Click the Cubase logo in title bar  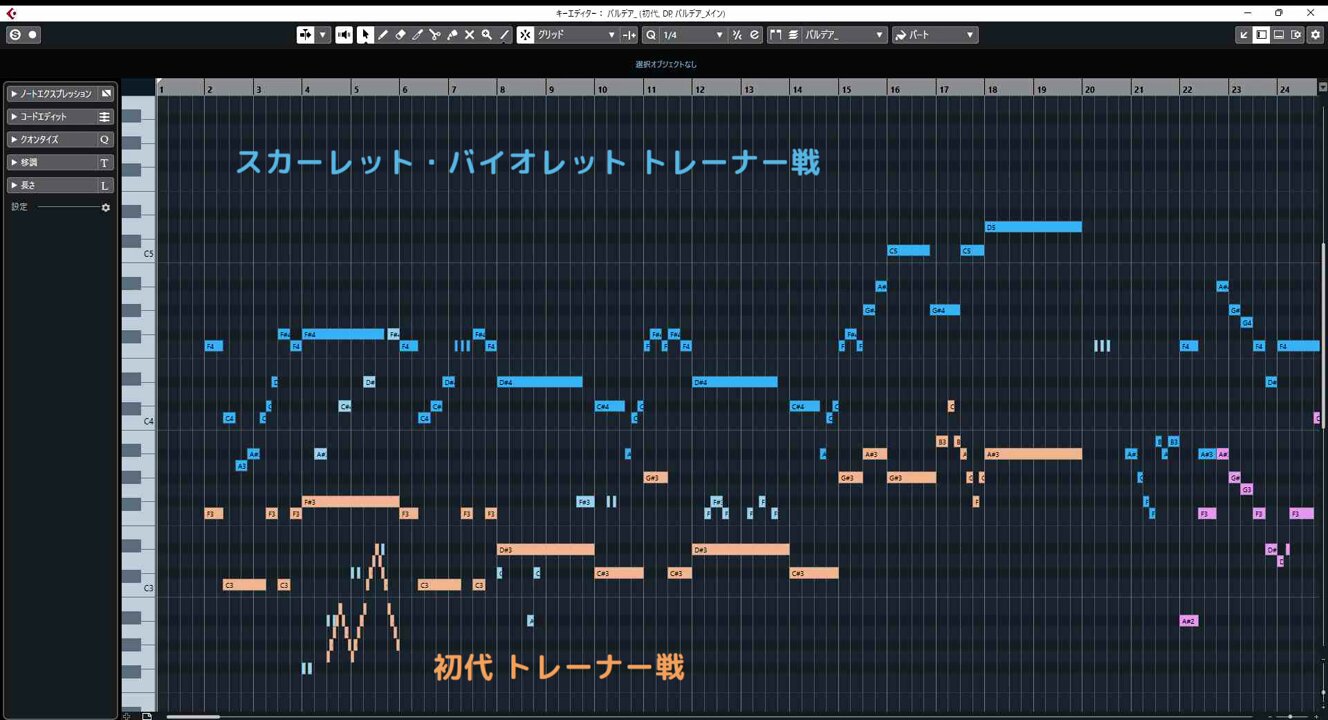(x=10, y=12)
